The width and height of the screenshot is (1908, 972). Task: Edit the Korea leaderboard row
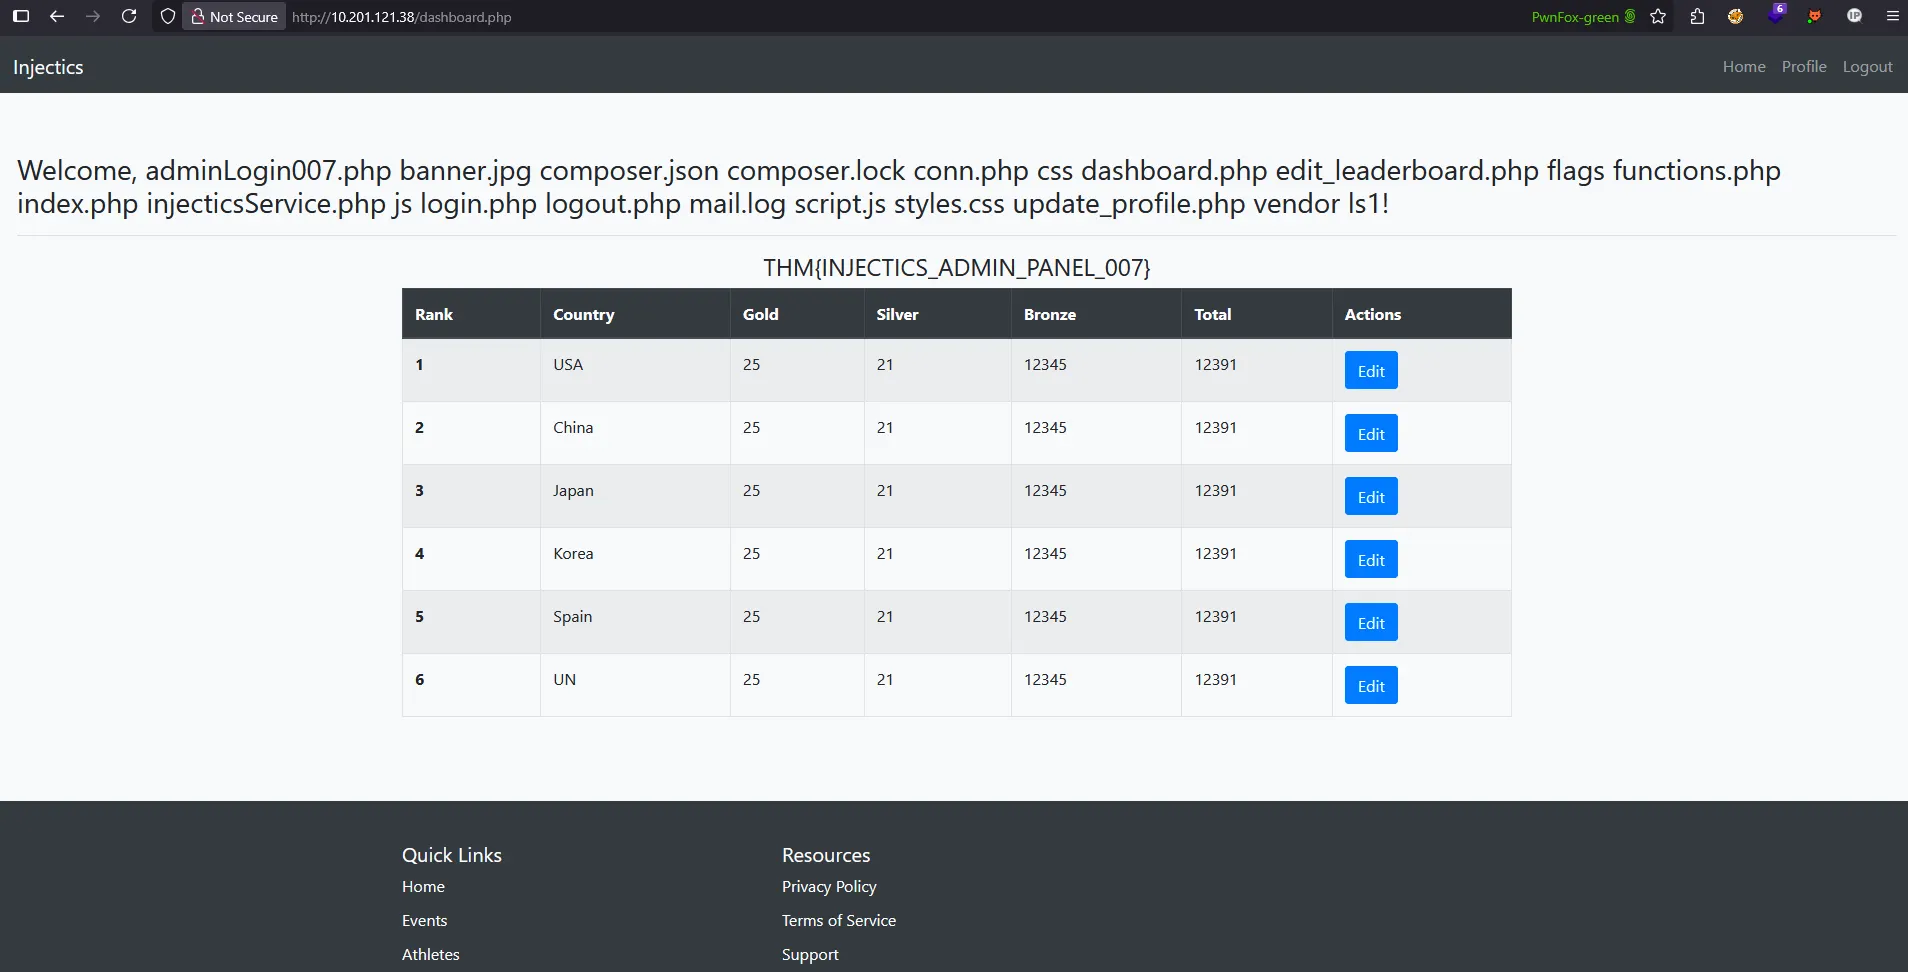pos(1371,560)
